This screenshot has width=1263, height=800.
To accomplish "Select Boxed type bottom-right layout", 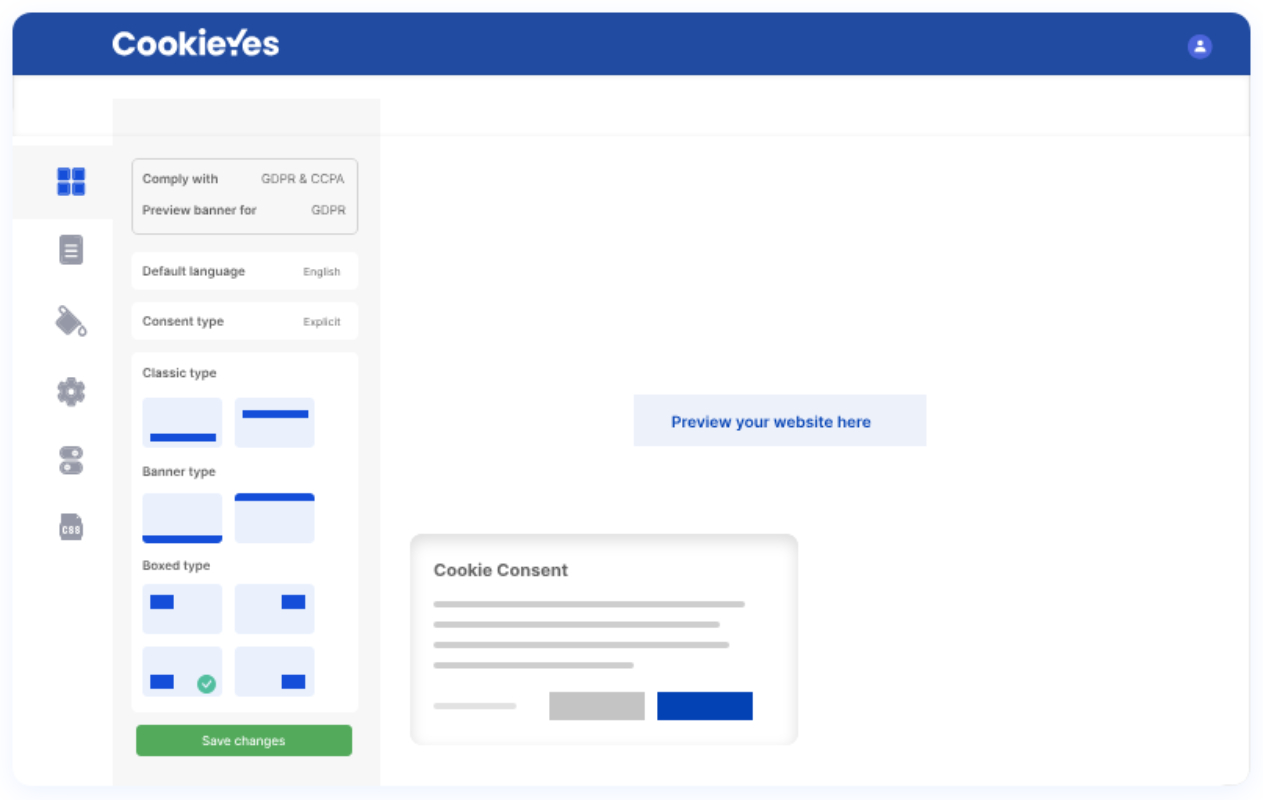I will [275, 672].
